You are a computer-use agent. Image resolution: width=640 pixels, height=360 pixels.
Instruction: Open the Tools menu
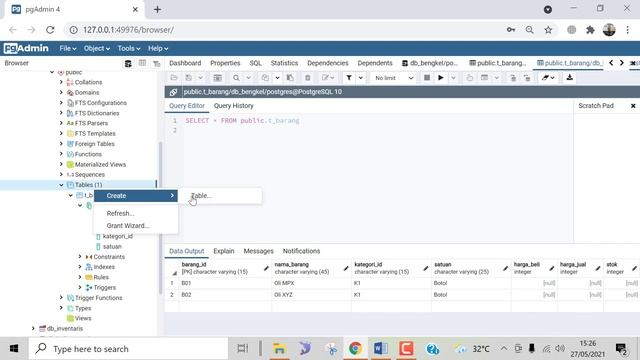pos(129,48)
